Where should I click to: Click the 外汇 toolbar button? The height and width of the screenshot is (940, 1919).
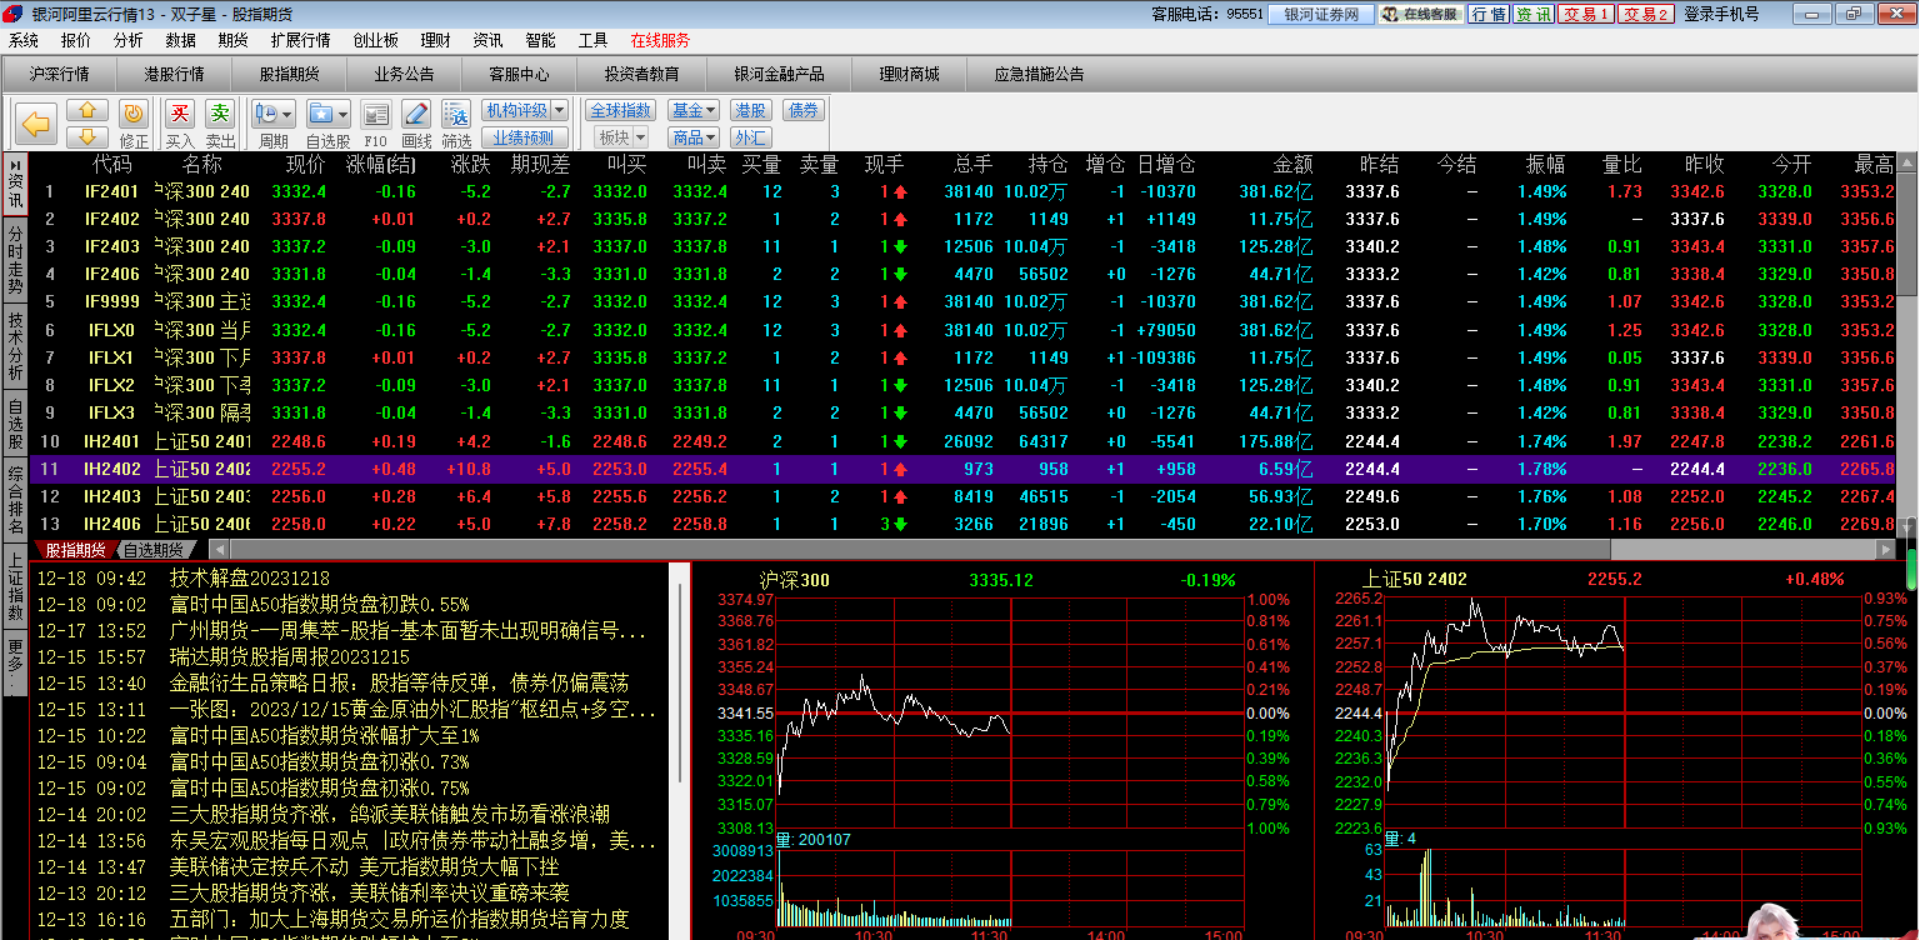750,137
